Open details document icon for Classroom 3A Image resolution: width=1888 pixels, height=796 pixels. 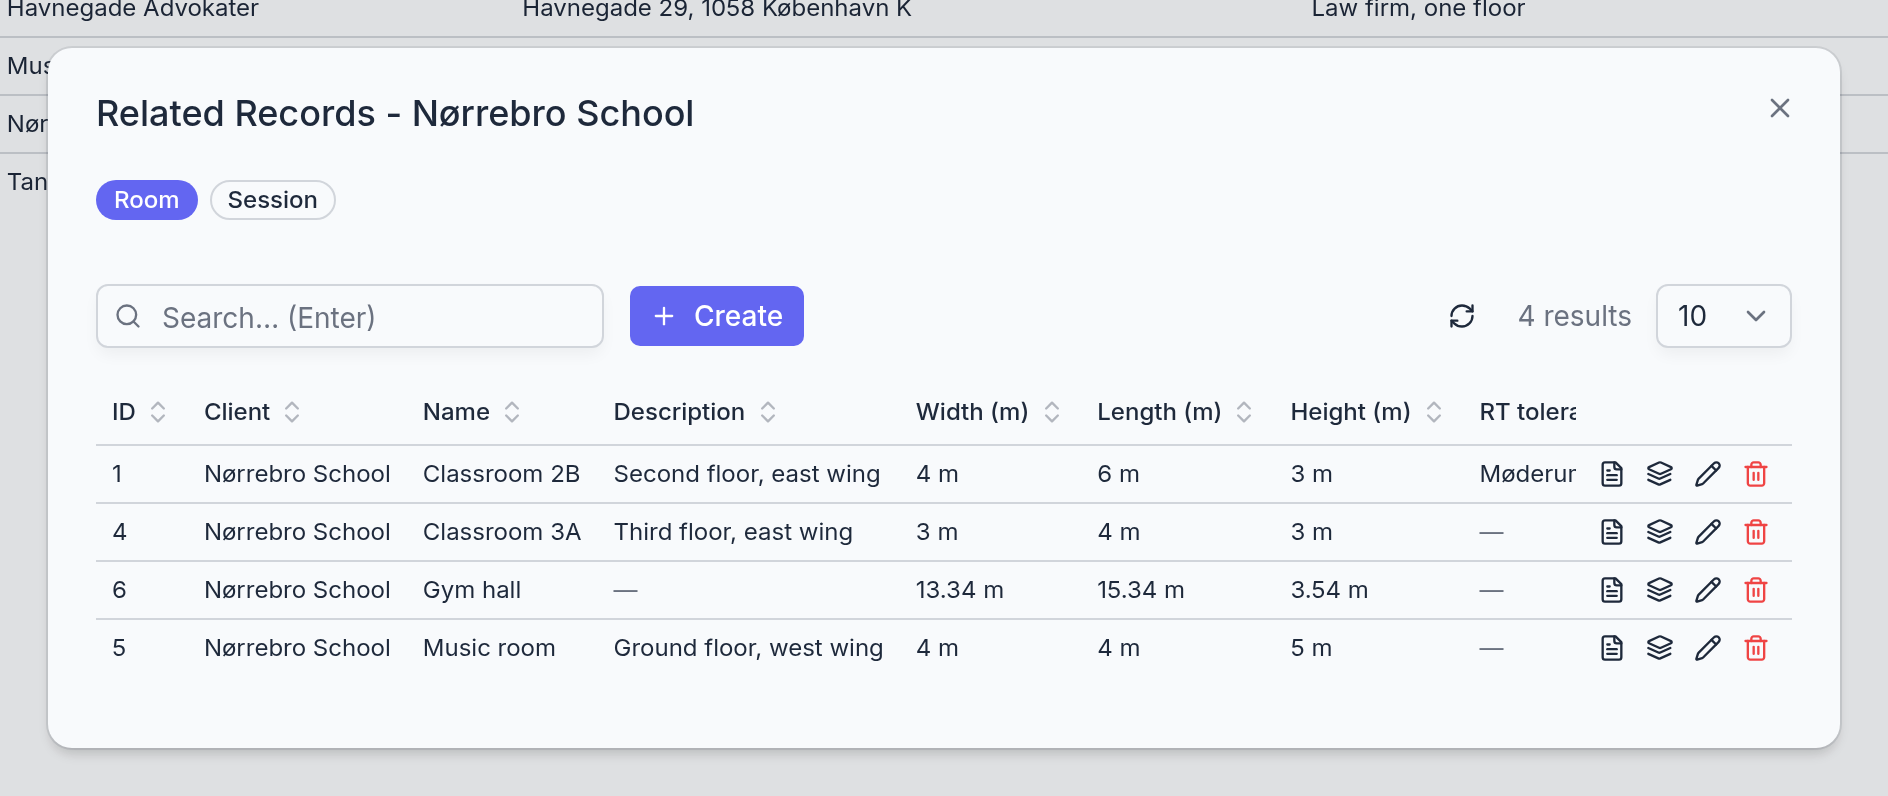(1611, 532)
